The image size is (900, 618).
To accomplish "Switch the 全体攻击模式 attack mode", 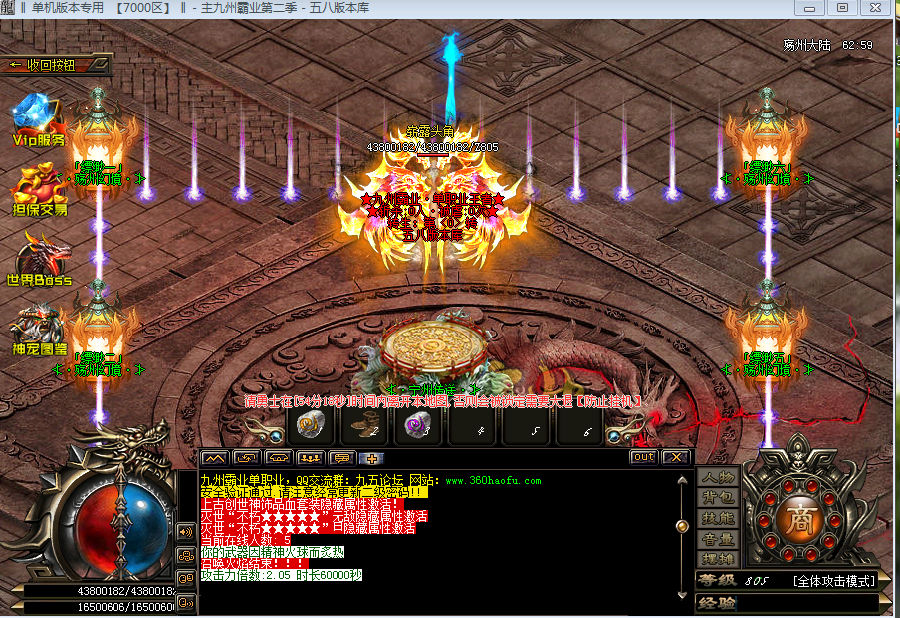I will (x=833, y=581).
